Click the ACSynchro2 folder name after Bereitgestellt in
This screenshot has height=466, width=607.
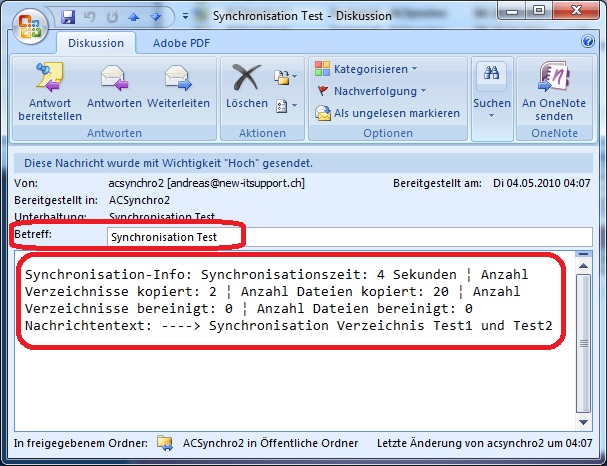tap(139, 200)
